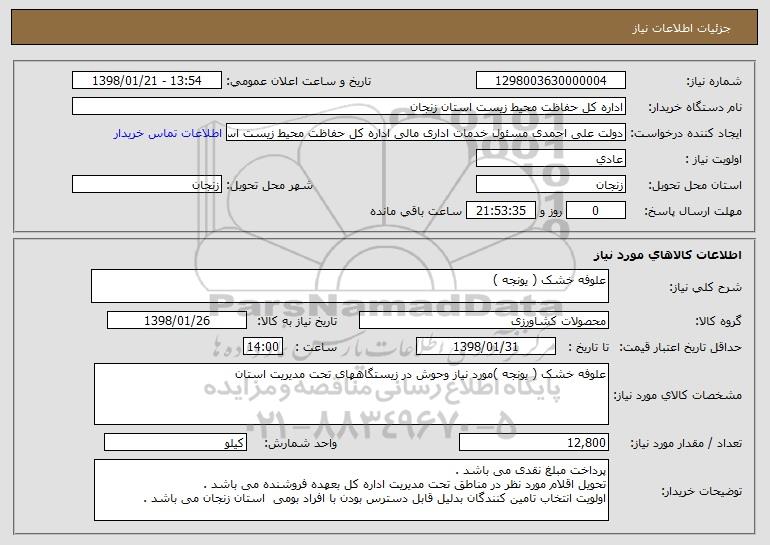Select the announcement date field 1398/01/21 - 13:54

(147, 81)
